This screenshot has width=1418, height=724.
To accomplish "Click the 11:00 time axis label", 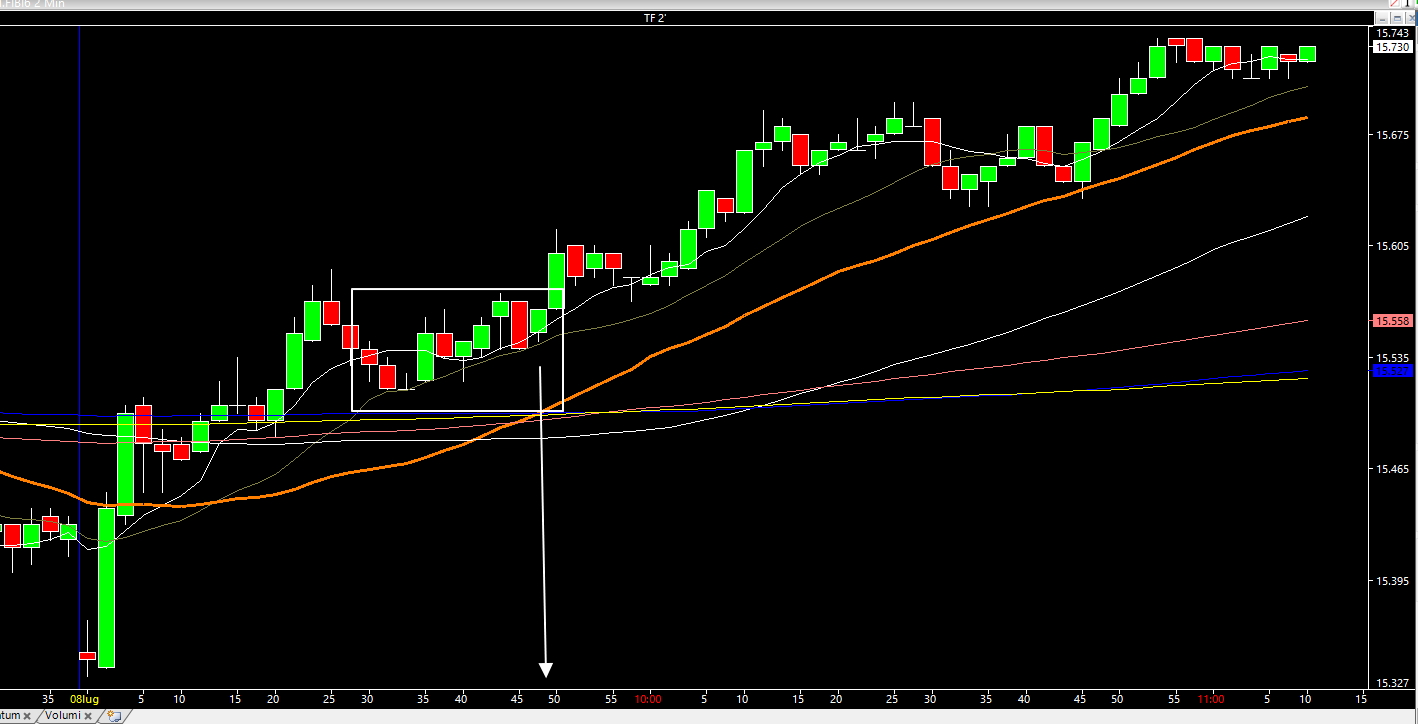I will 1211,698.
